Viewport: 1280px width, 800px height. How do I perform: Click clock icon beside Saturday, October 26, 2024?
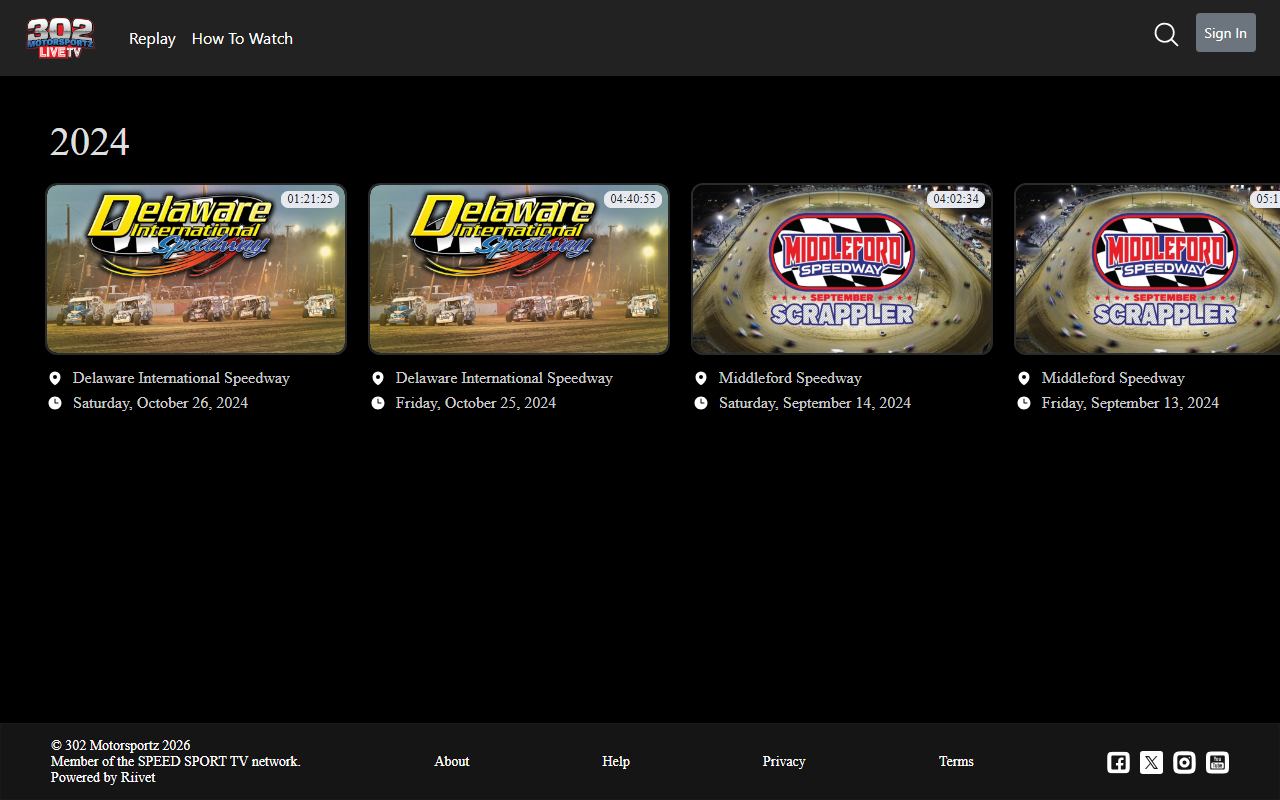[x=55, y=403]
